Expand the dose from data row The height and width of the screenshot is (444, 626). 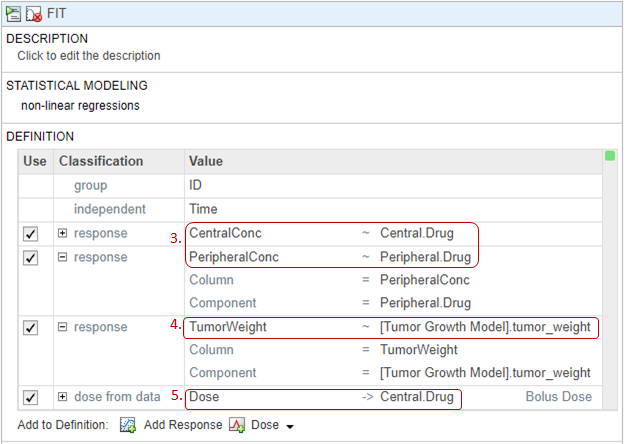pos(62,398)
